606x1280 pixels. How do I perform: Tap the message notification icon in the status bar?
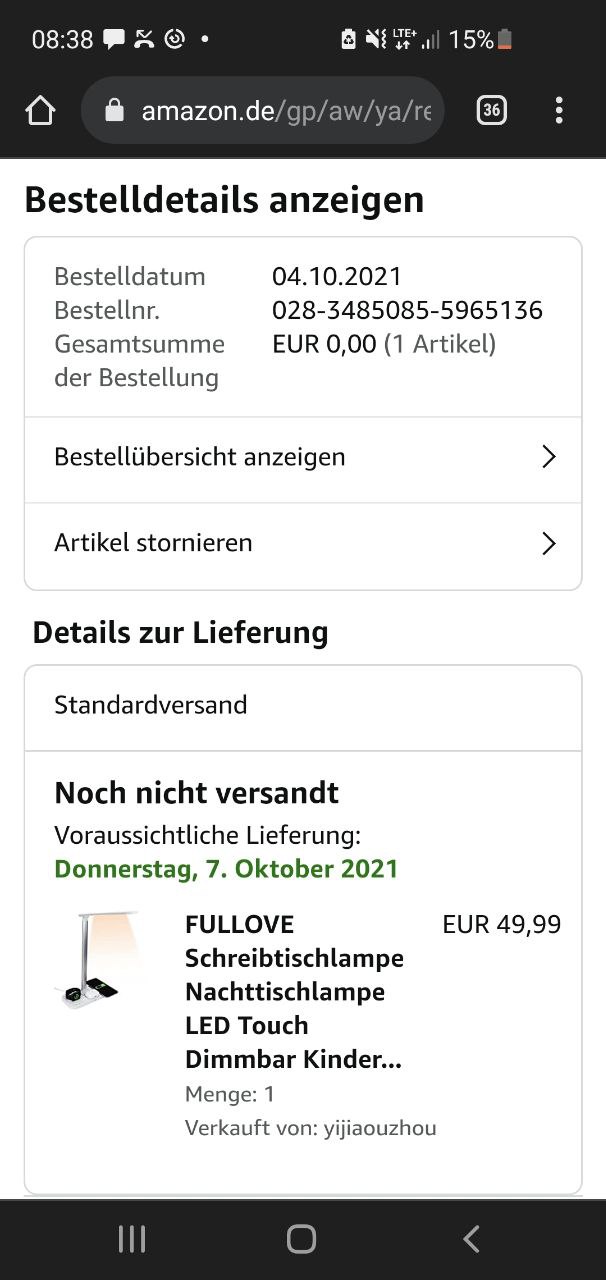(115, 40)
